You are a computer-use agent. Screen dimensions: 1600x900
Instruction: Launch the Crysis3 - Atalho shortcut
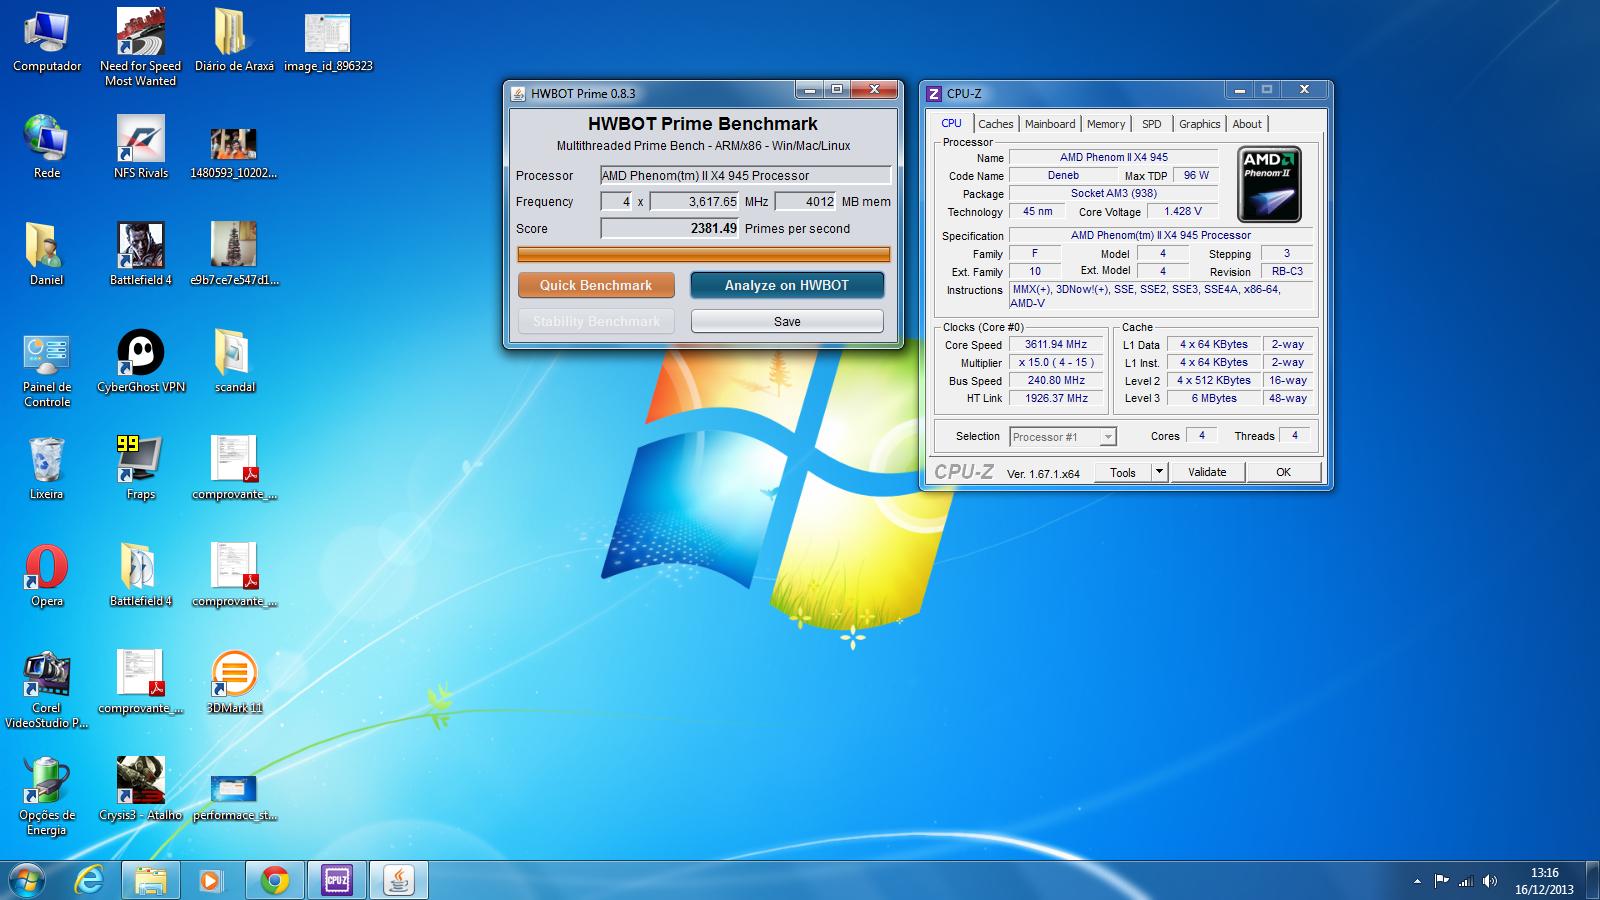pos(140,789)
